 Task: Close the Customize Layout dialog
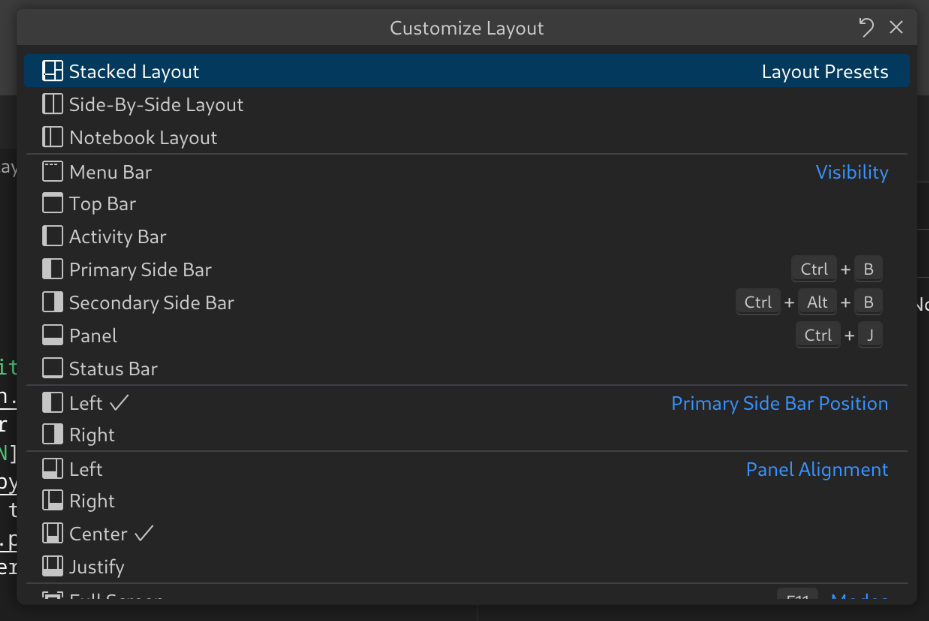897,27
